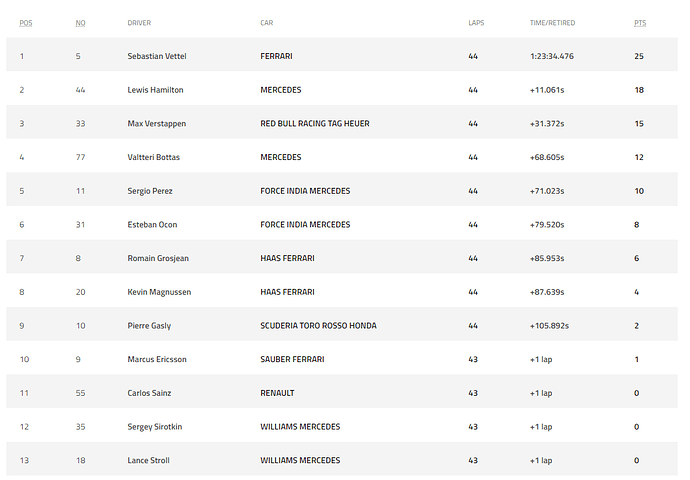Click Romain Grosjean driver name
690x480 pixels.
click(158, 258)
